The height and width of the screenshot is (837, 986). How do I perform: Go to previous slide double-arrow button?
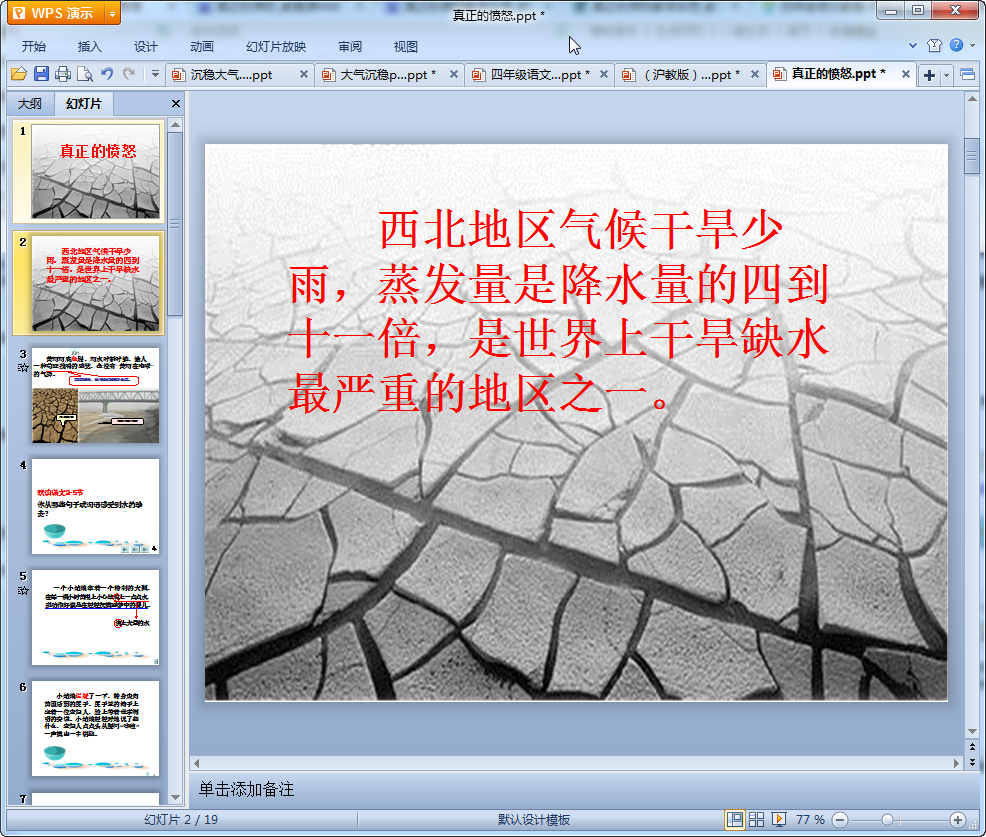coord(972,747)
